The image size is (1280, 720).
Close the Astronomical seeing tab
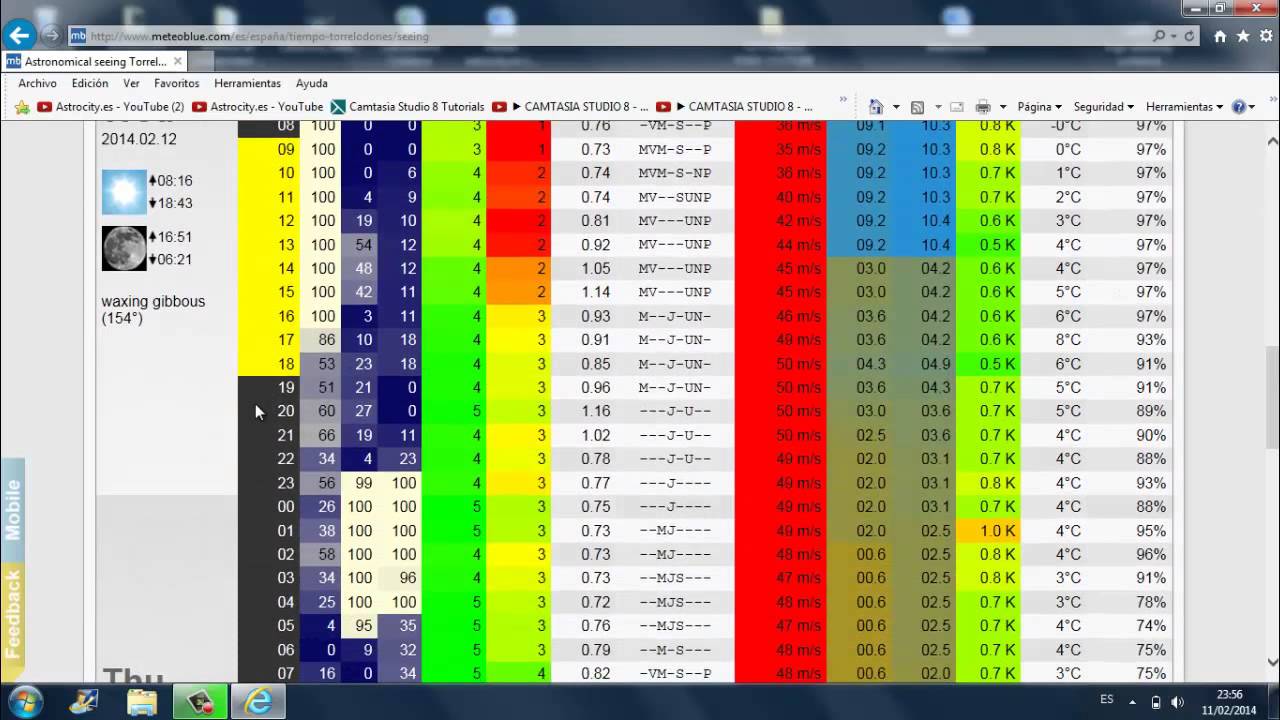click(178, 61)
